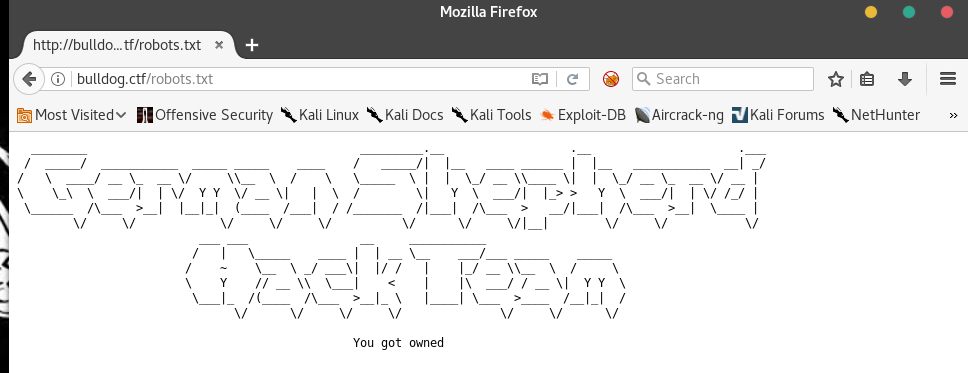
Task: Reload the current page
Action: click(x=572, y=79)
